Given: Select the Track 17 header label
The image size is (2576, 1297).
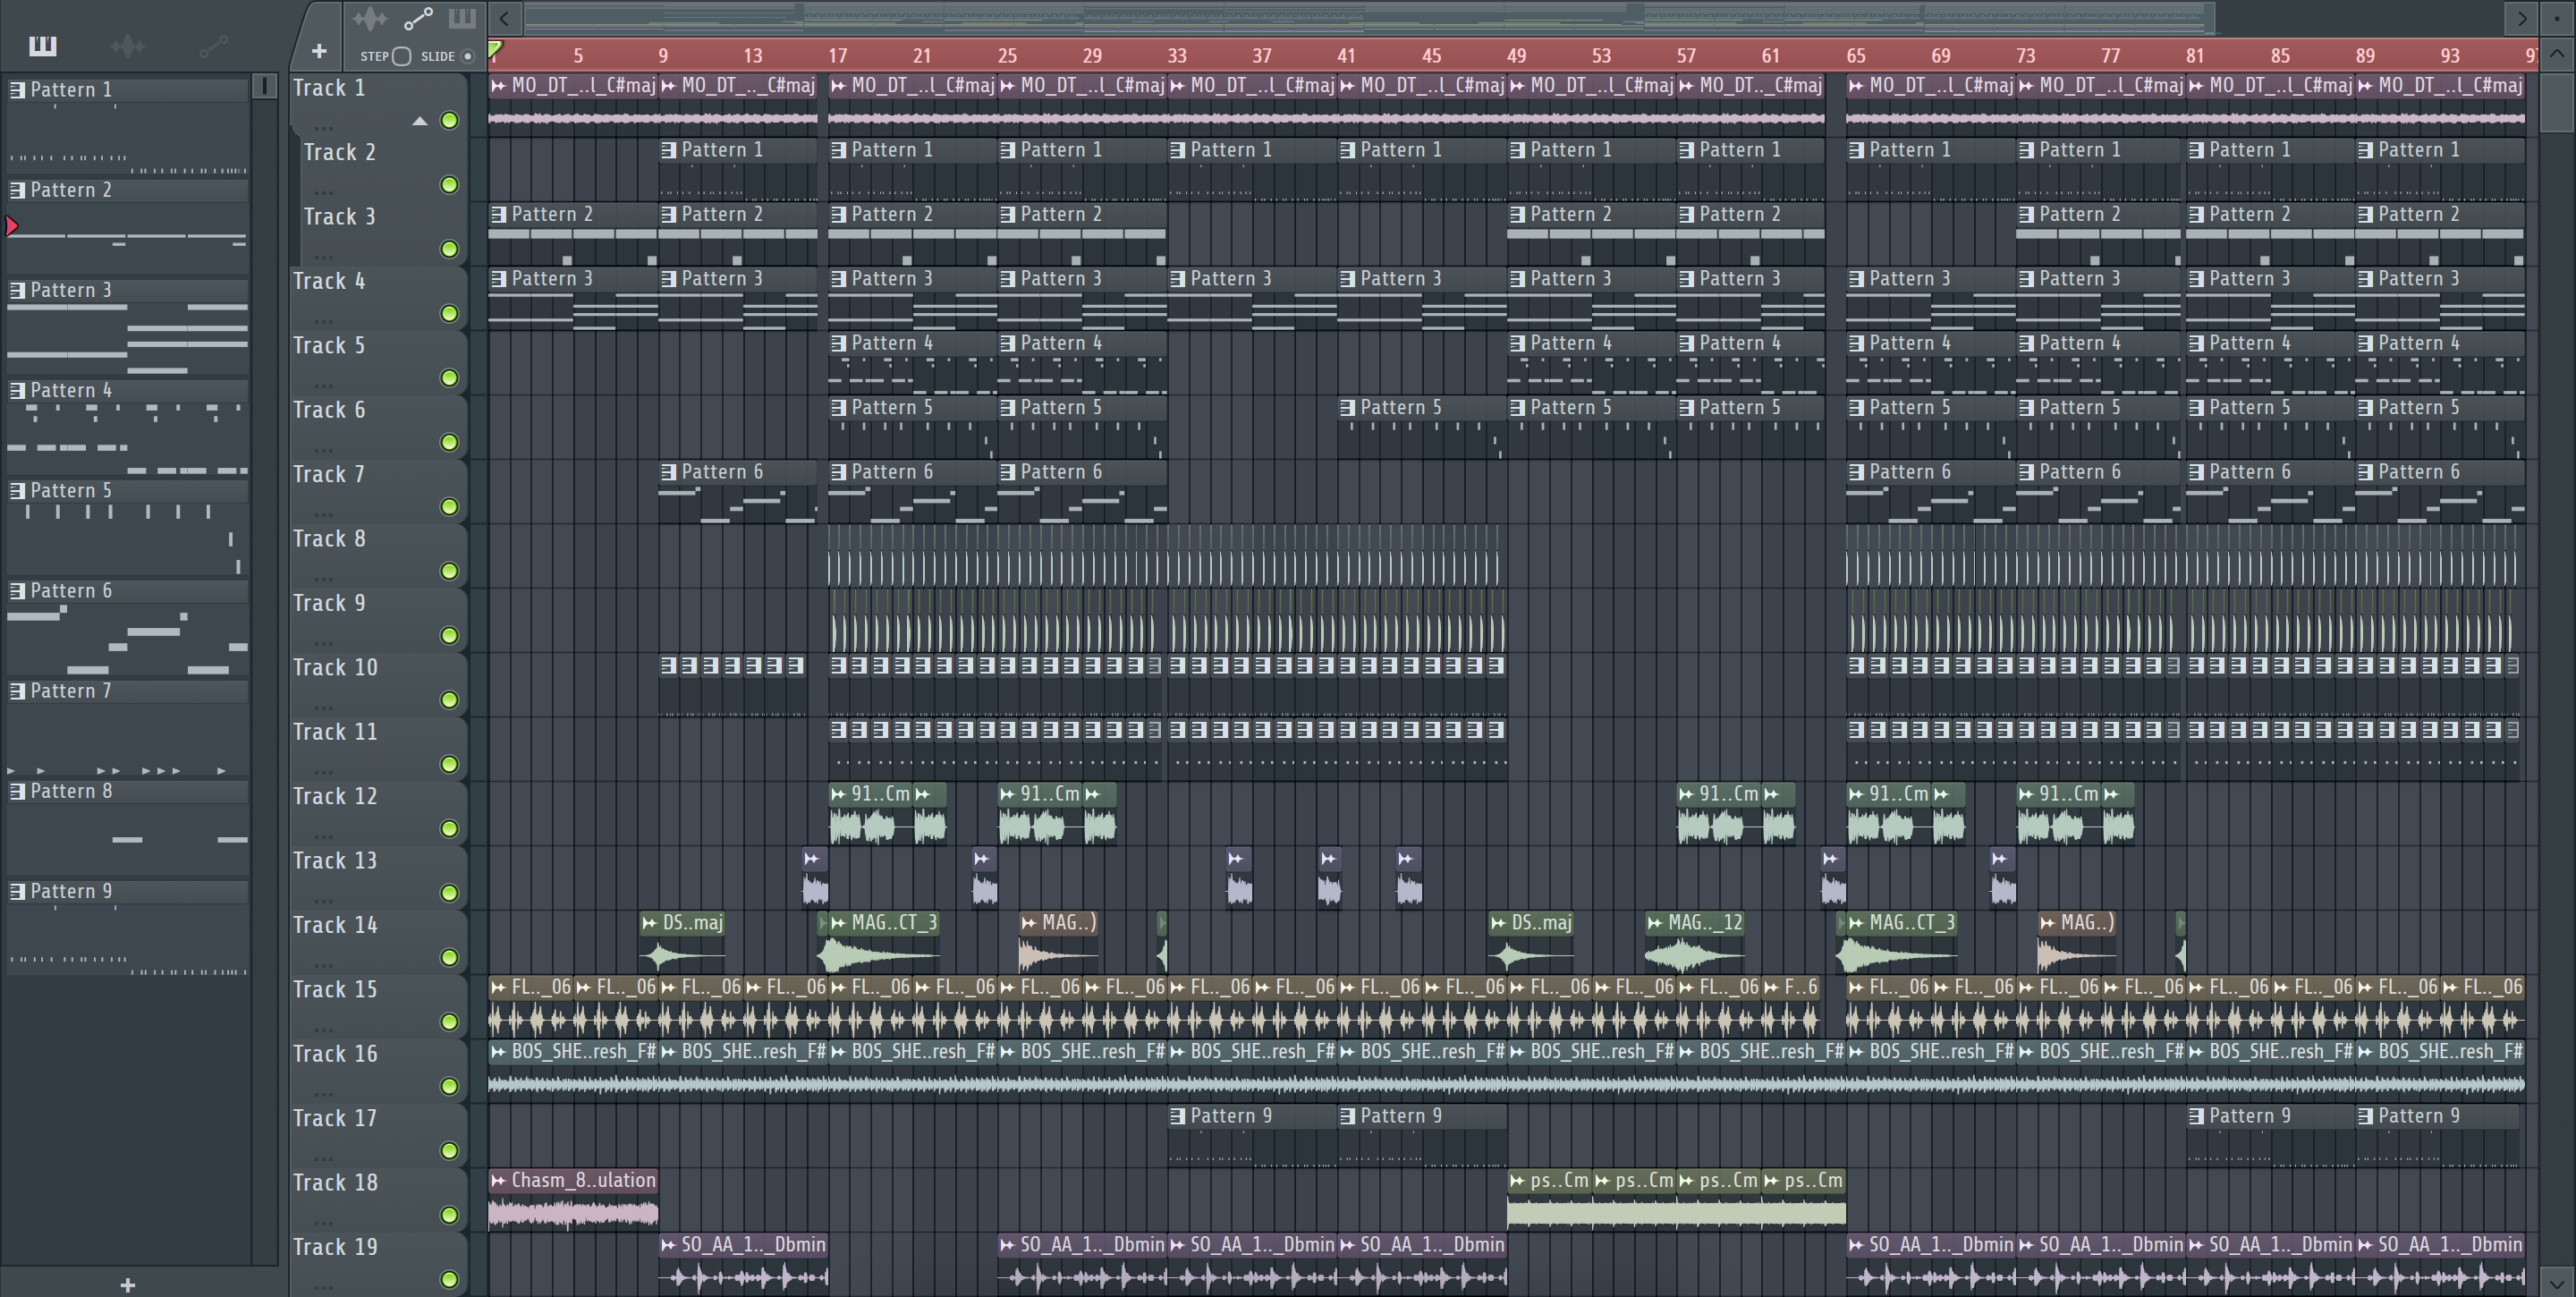Looking at the screenshot, I should click(x=336, y=1118).
